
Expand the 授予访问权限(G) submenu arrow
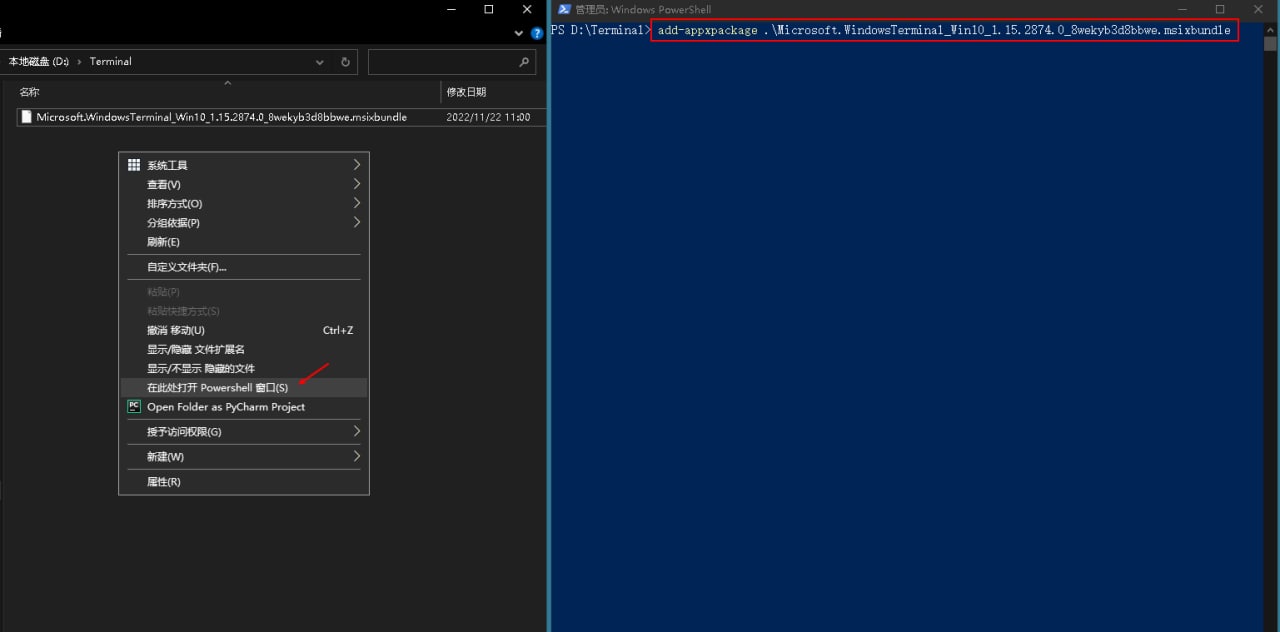click(356, 431)
